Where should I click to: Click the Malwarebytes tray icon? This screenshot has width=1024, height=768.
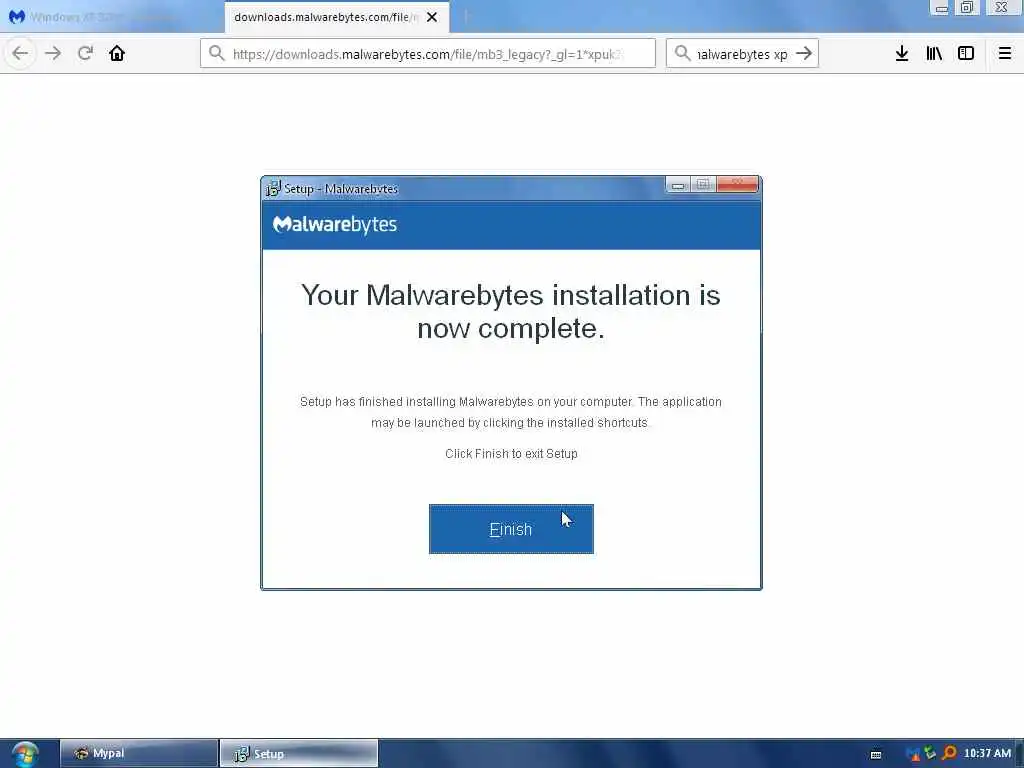(x=913, y=754)
